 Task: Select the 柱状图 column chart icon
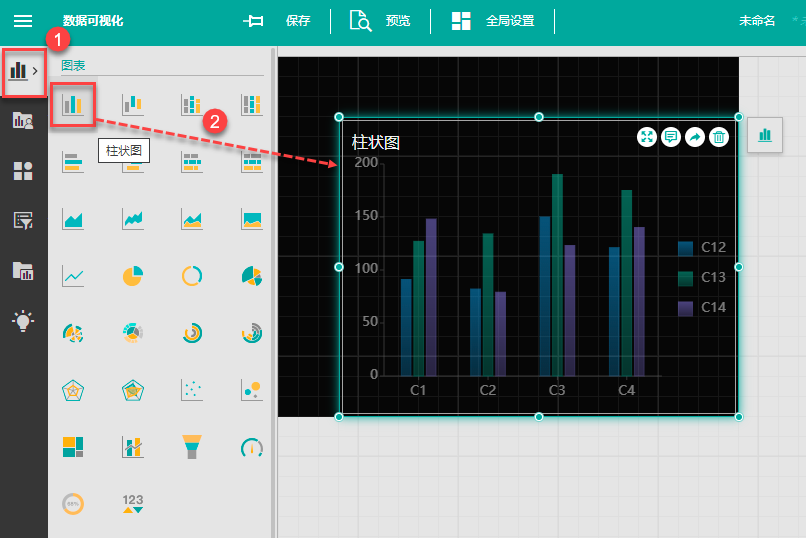click(x=72, y=104)
